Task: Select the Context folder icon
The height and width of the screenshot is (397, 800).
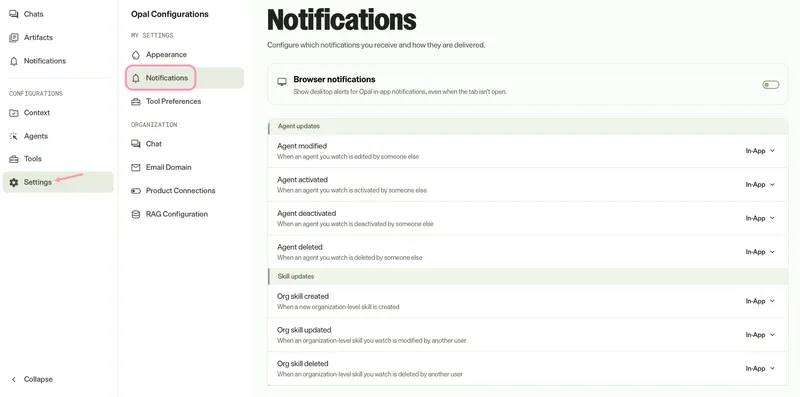Action: pos(14,113)
